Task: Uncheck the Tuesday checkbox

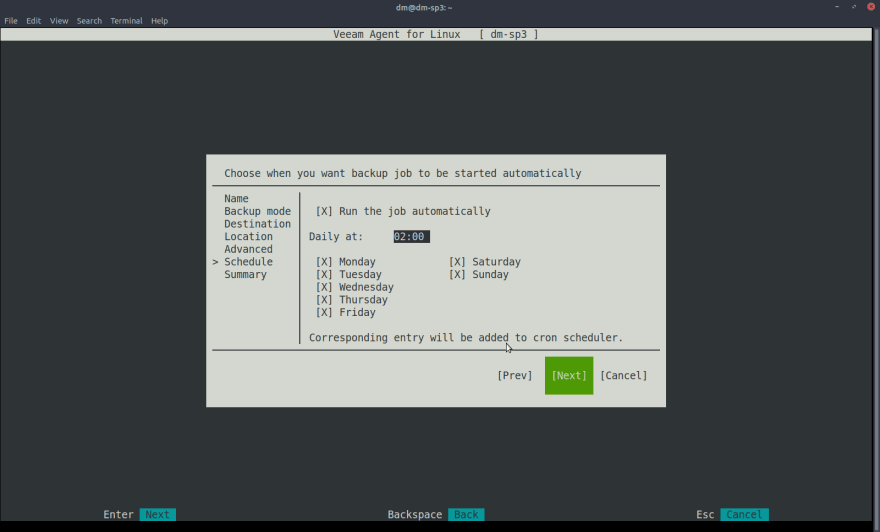Action: point(324,274)
